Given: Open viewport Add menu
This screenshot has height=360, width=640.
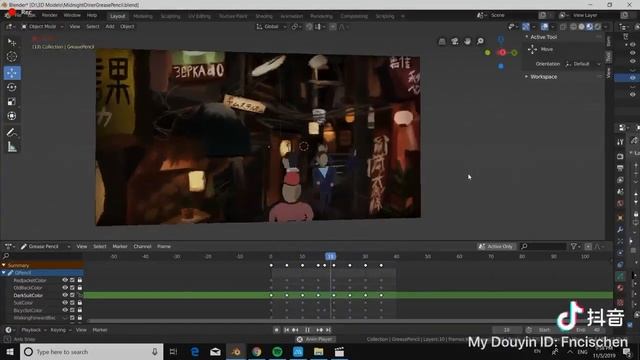Looking at the screenshot, I should [110, 27].
